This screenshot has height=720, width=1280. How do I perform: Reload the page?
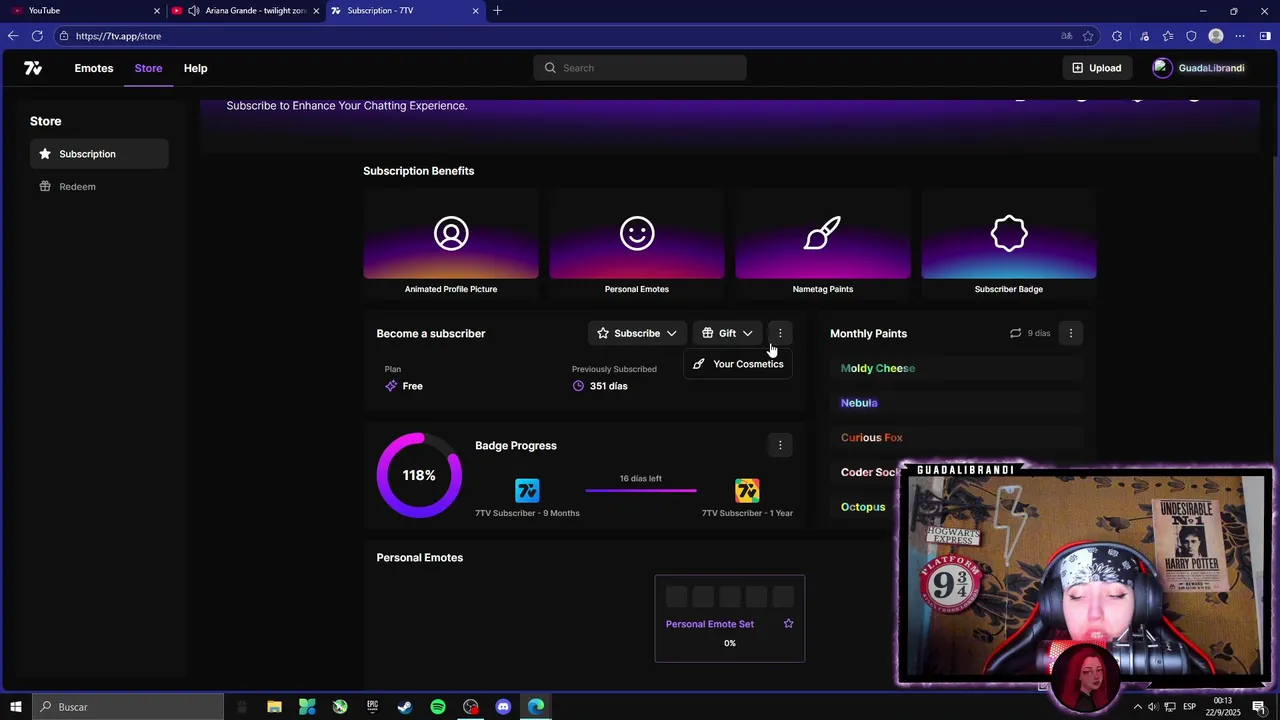click(37, 36)
